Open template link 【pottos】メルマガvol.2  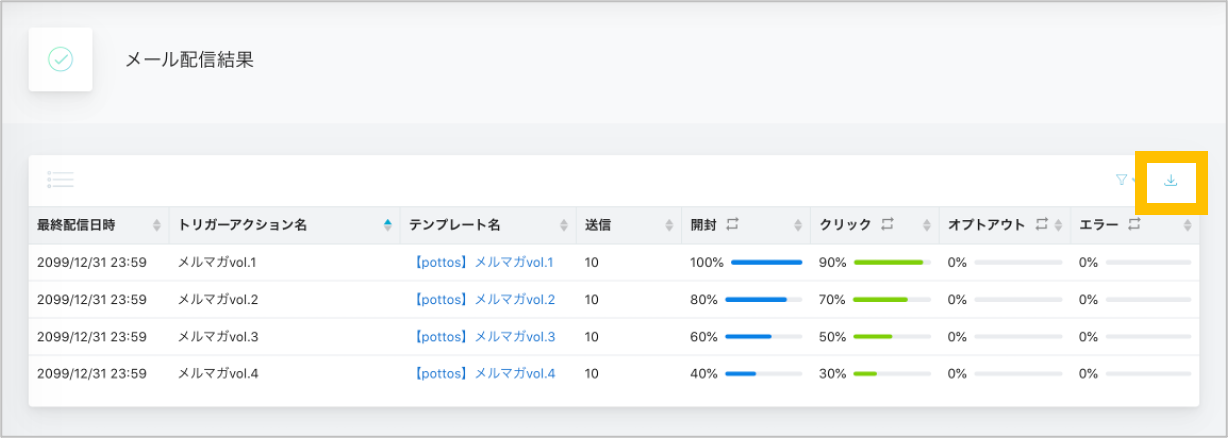tap(482, 299)
